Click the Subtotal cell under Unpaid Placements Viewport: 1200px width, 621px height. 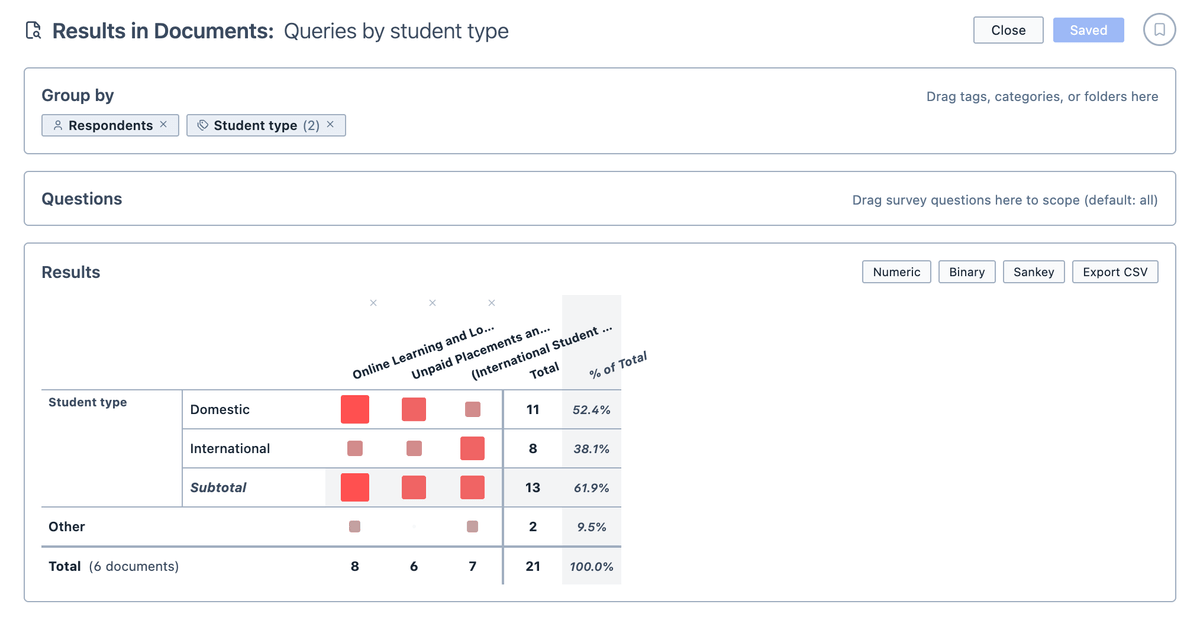(414, 487)
